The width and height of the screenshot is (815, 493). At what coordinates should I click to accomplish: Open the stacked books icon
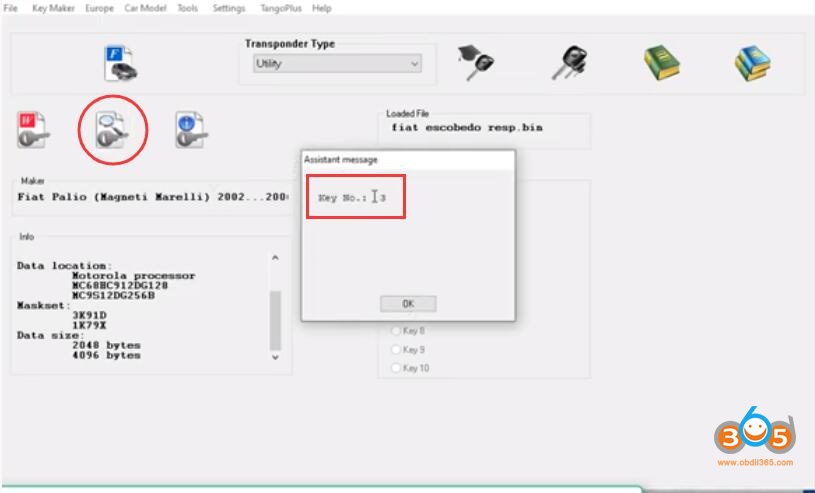tap(752, 63)
